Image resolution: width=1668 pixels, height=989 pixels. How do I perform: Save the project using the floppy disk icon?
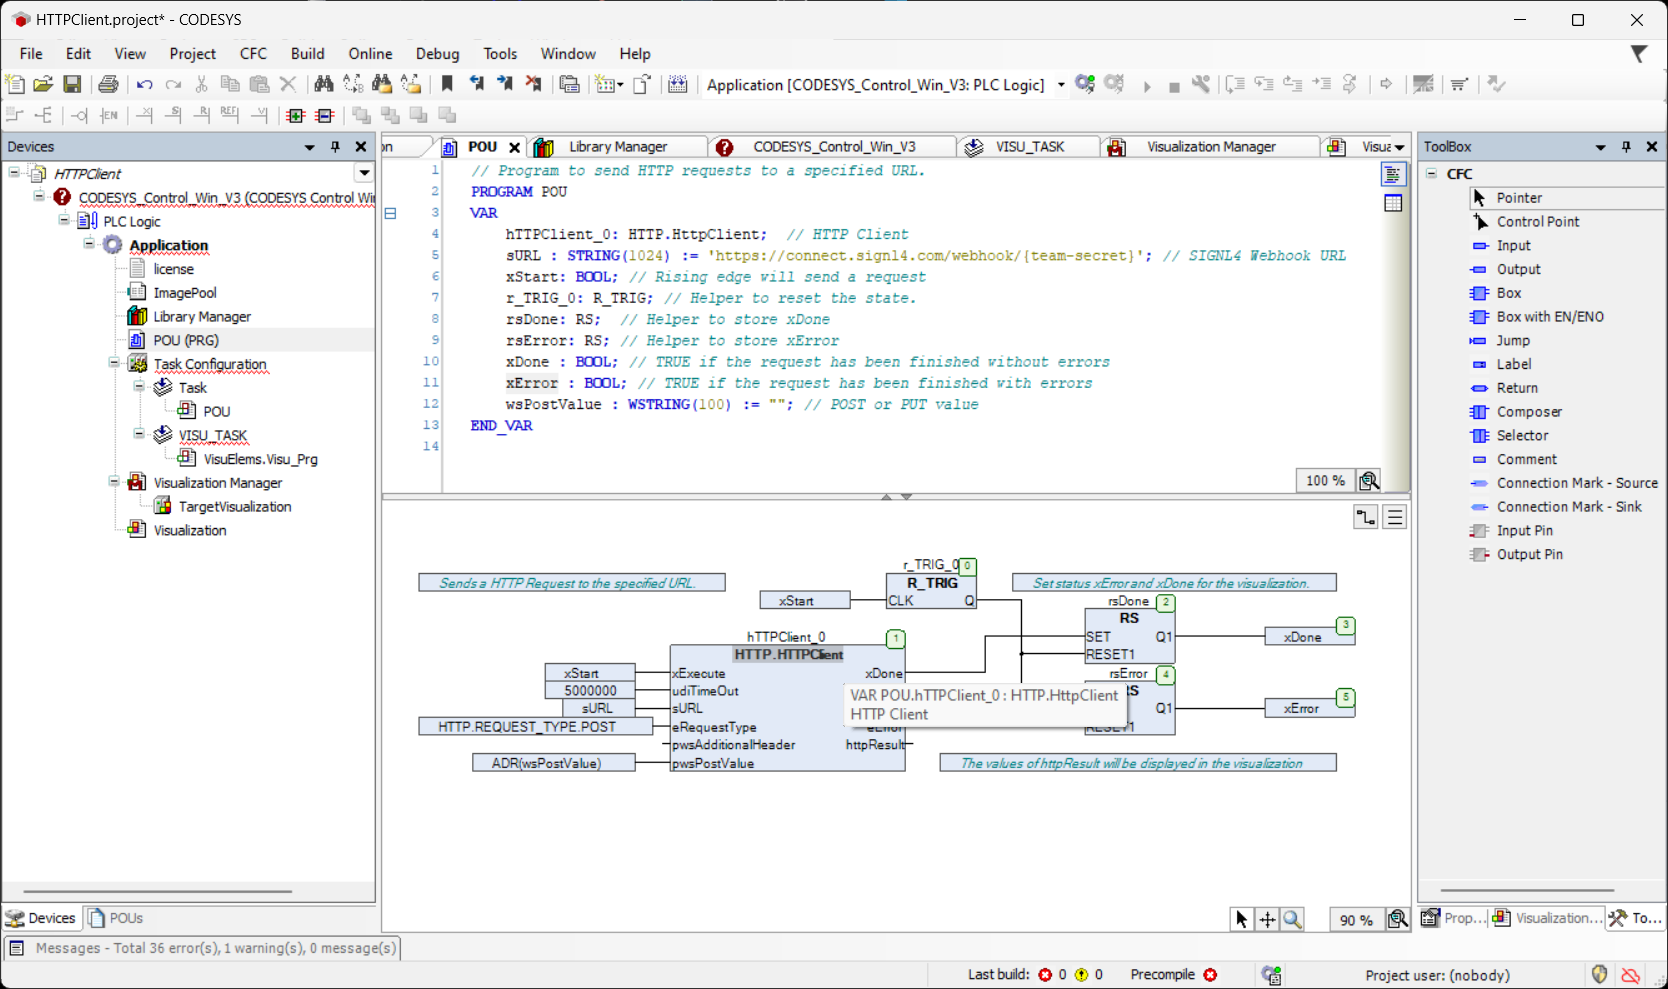coord(72,84)
